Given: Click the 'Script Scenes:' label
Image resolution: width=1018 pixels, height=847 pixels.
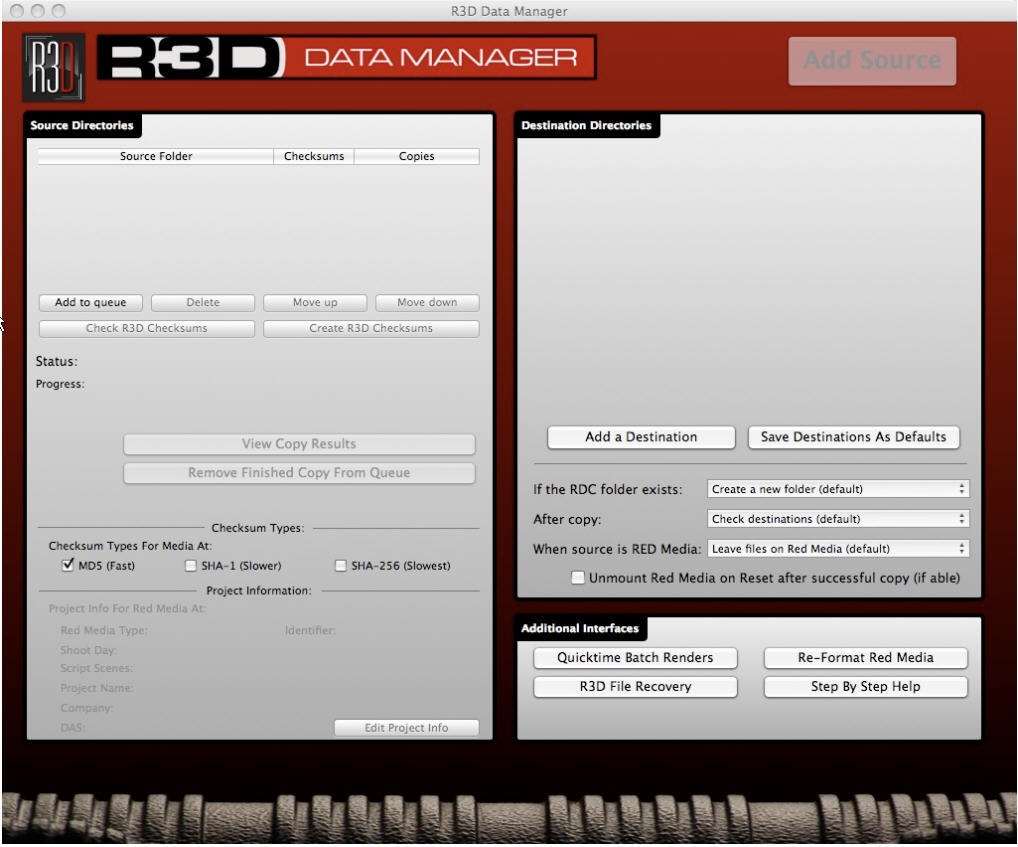Looking at the screenshot, I should pyautogui.click(x=97, y=669).
